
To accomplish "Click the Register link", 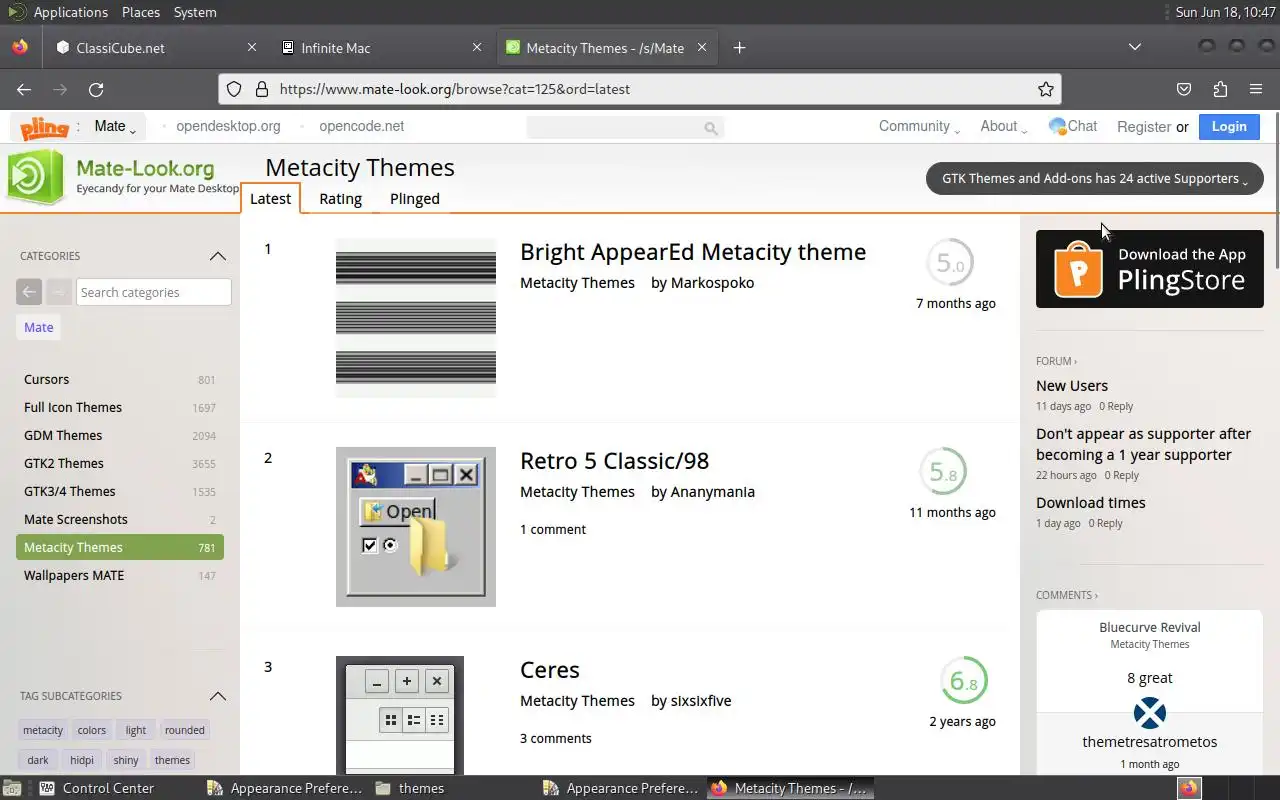I will 1144,127.
